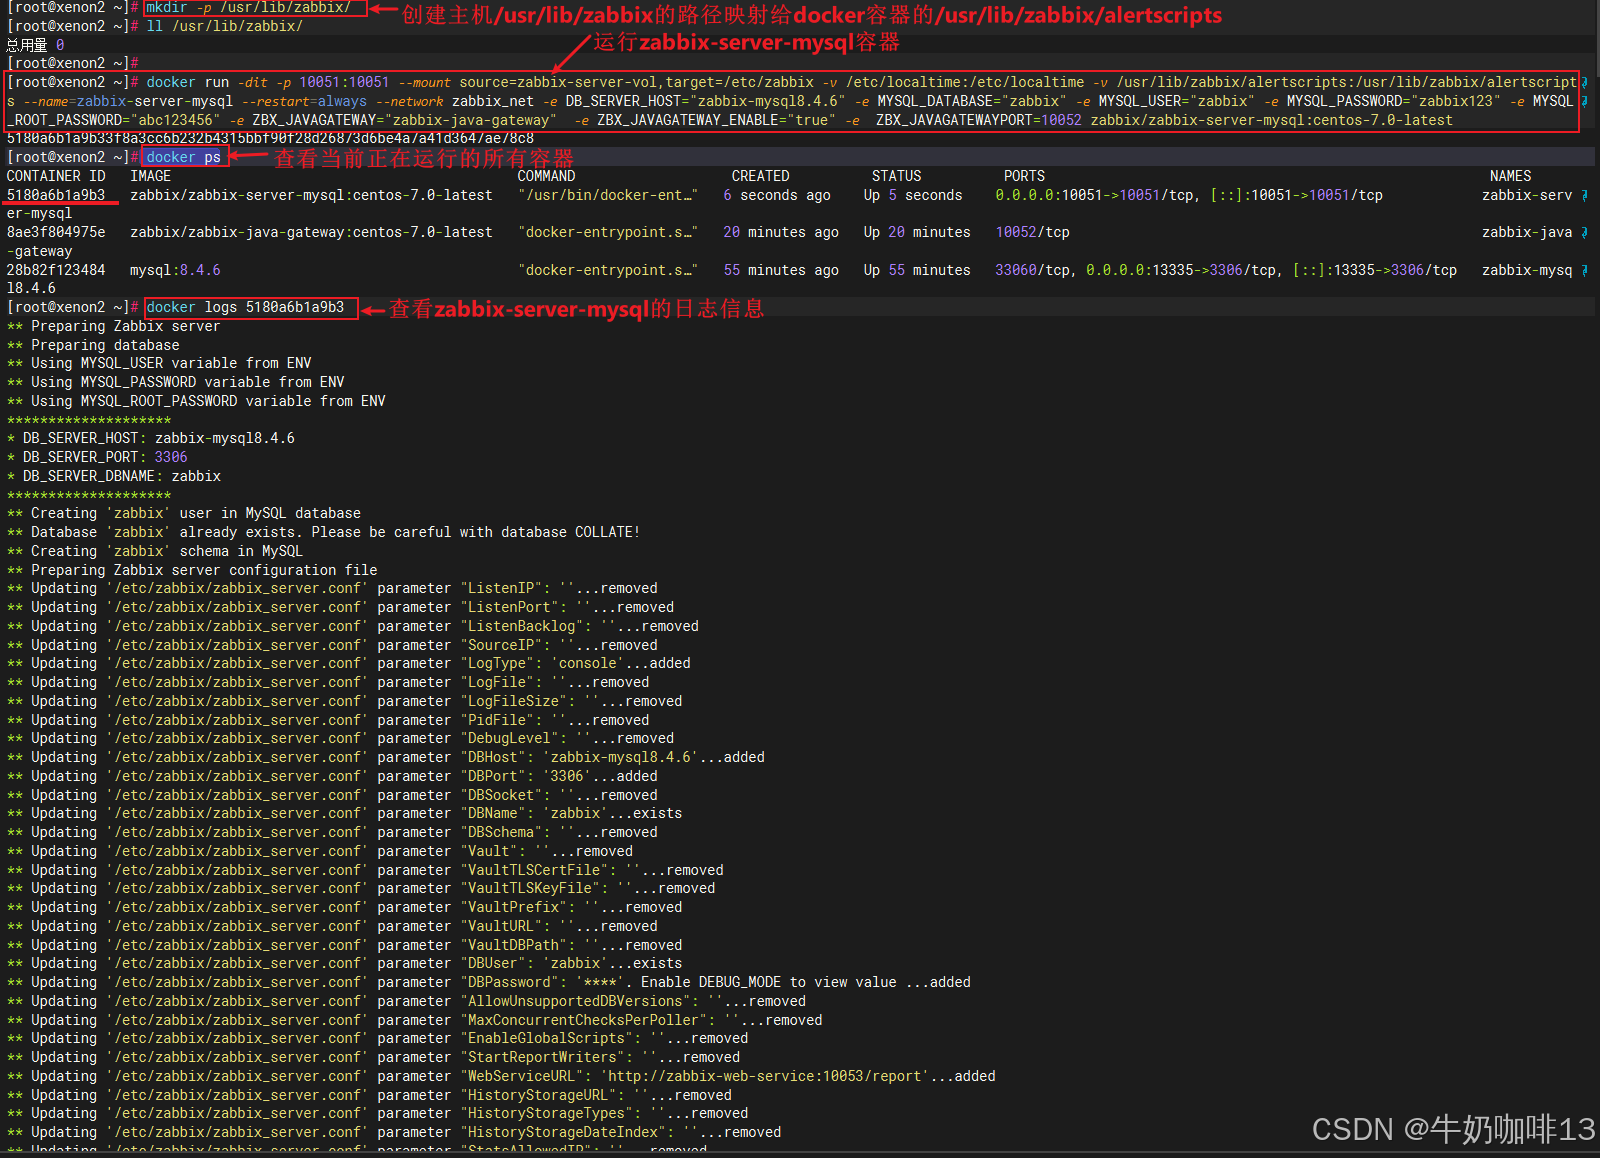Click the "AllowUnsupportedDBVersions" parameter line

406,1001
